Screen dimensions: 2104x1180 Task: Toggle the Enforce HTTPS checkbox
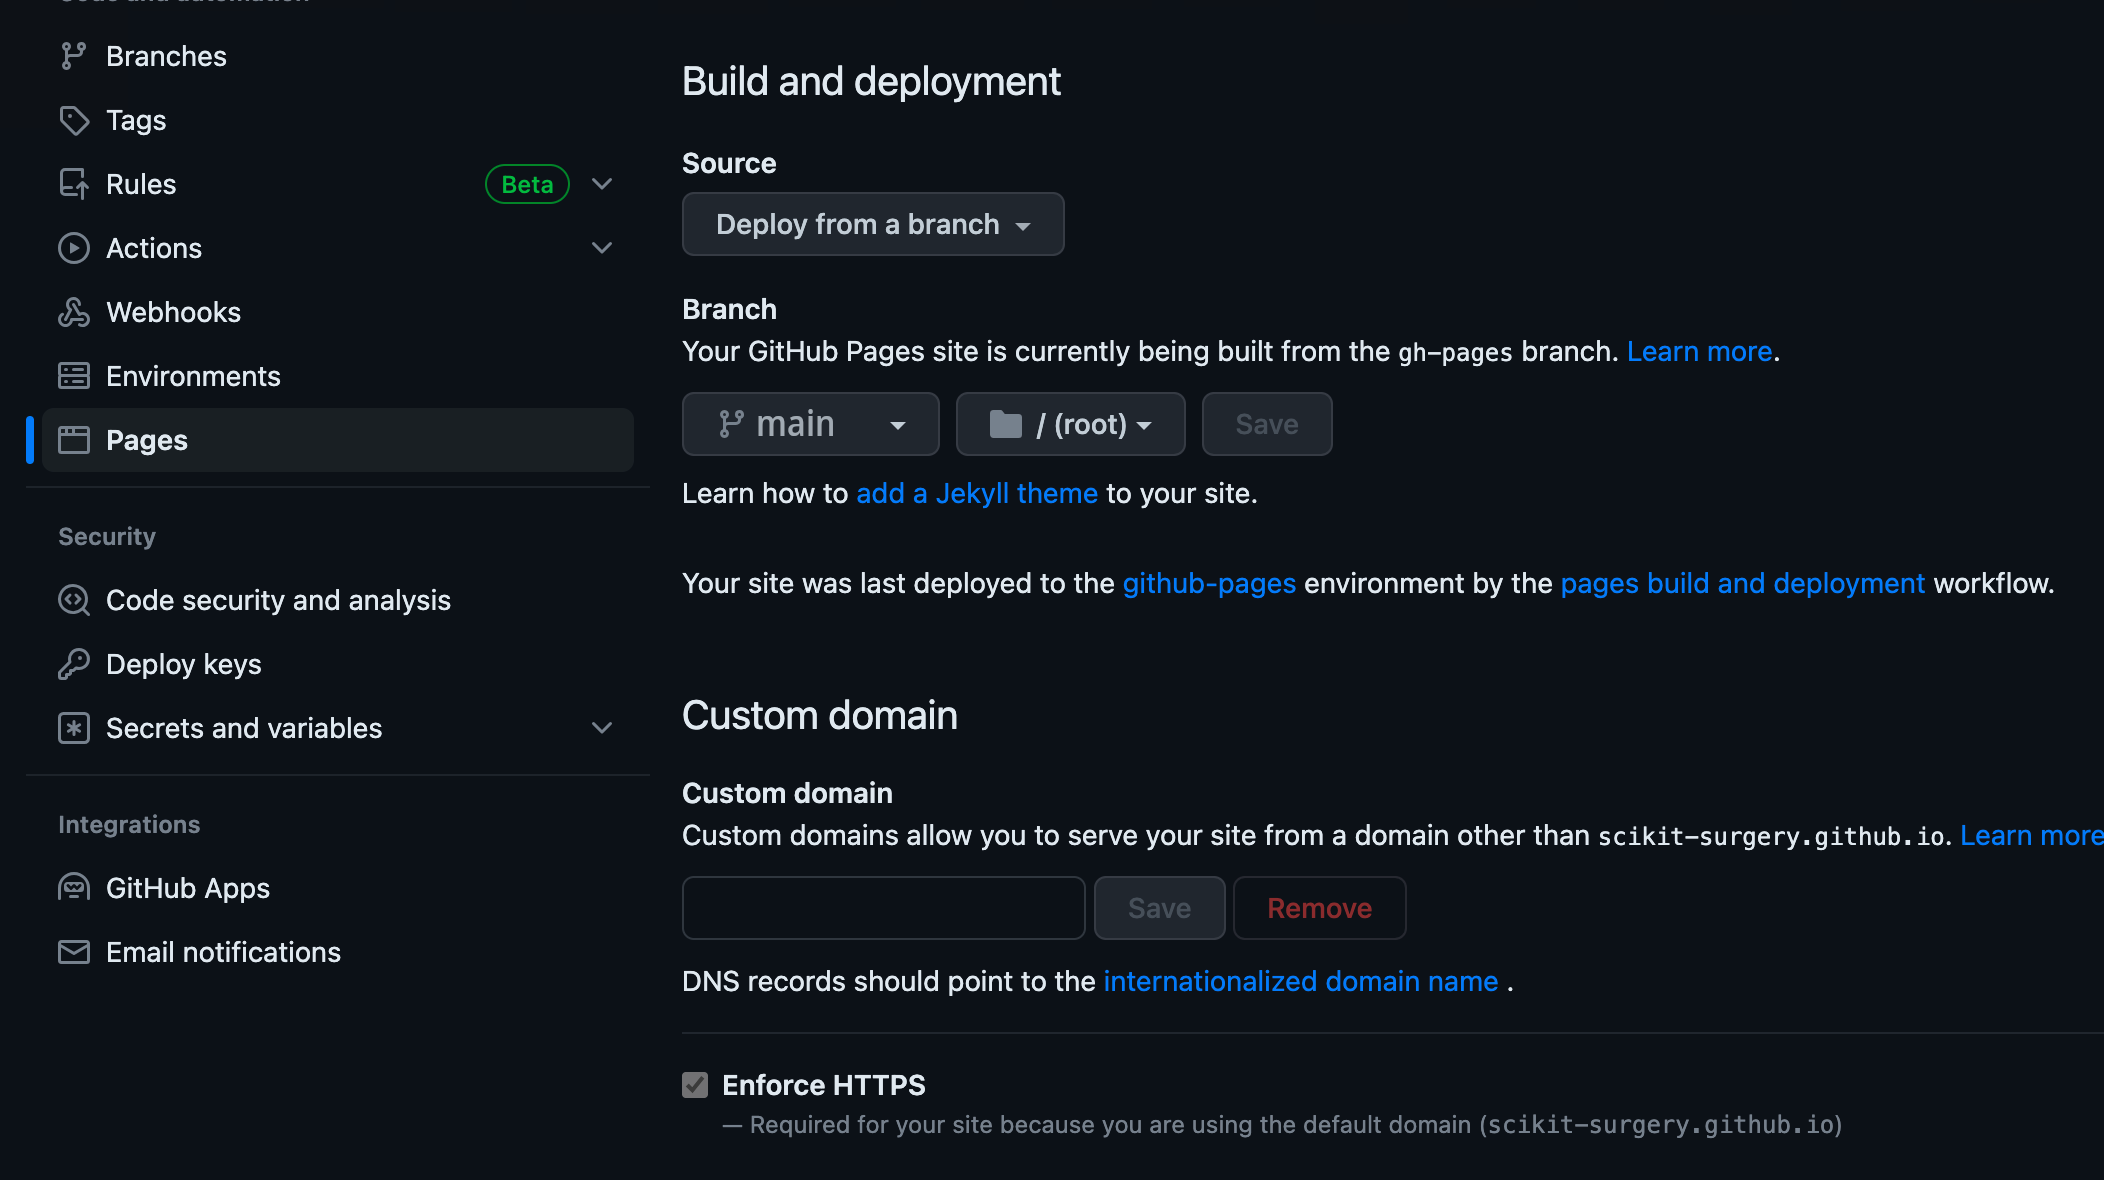695,1085
